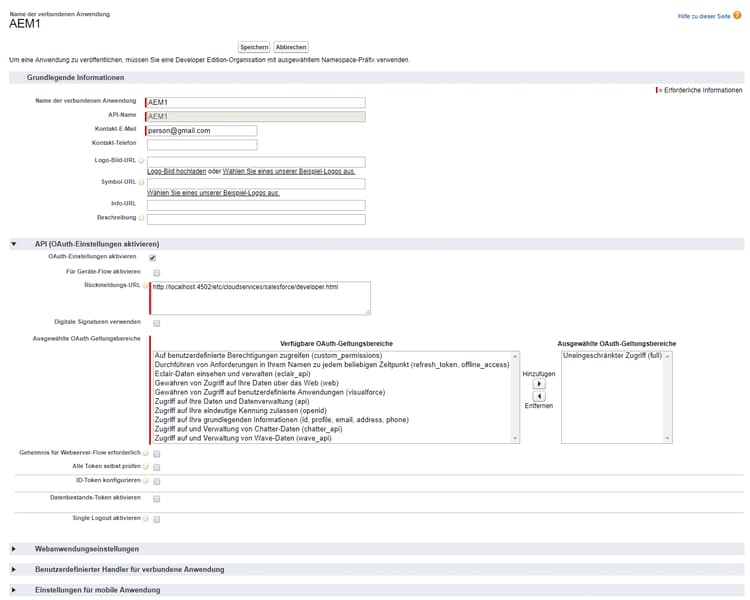Click the API-Name field
The width and height of the screenshot is (750, 600).
coord(256,116)
